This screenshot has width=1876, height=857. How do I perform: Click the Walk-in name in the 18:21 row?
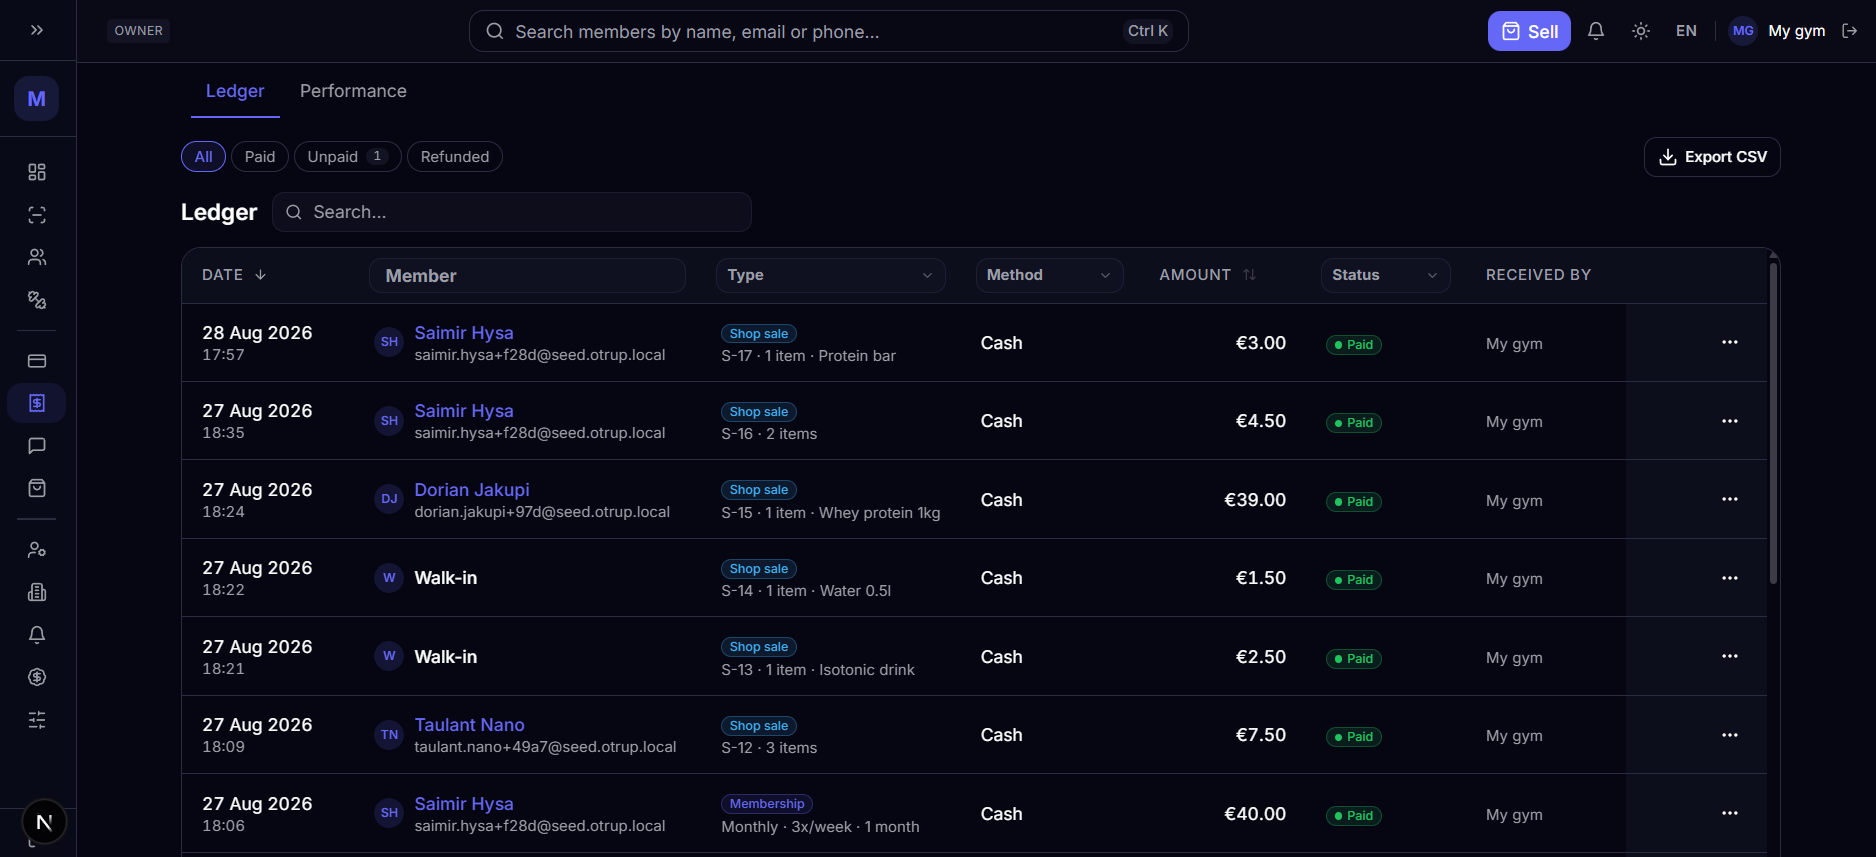coord(446,657)
